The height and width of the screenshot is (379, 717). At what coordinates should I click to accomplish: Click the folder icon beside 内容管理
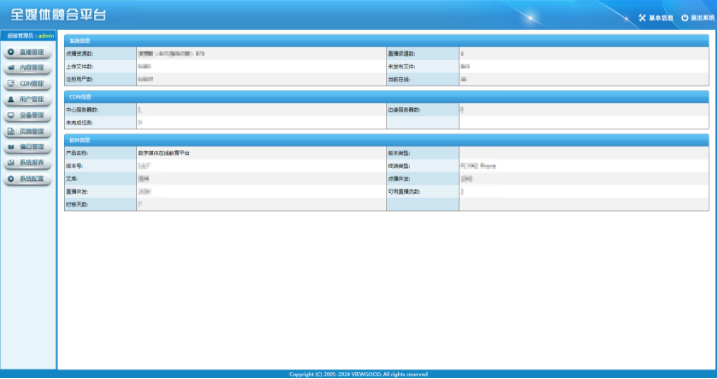coord(11,68)
